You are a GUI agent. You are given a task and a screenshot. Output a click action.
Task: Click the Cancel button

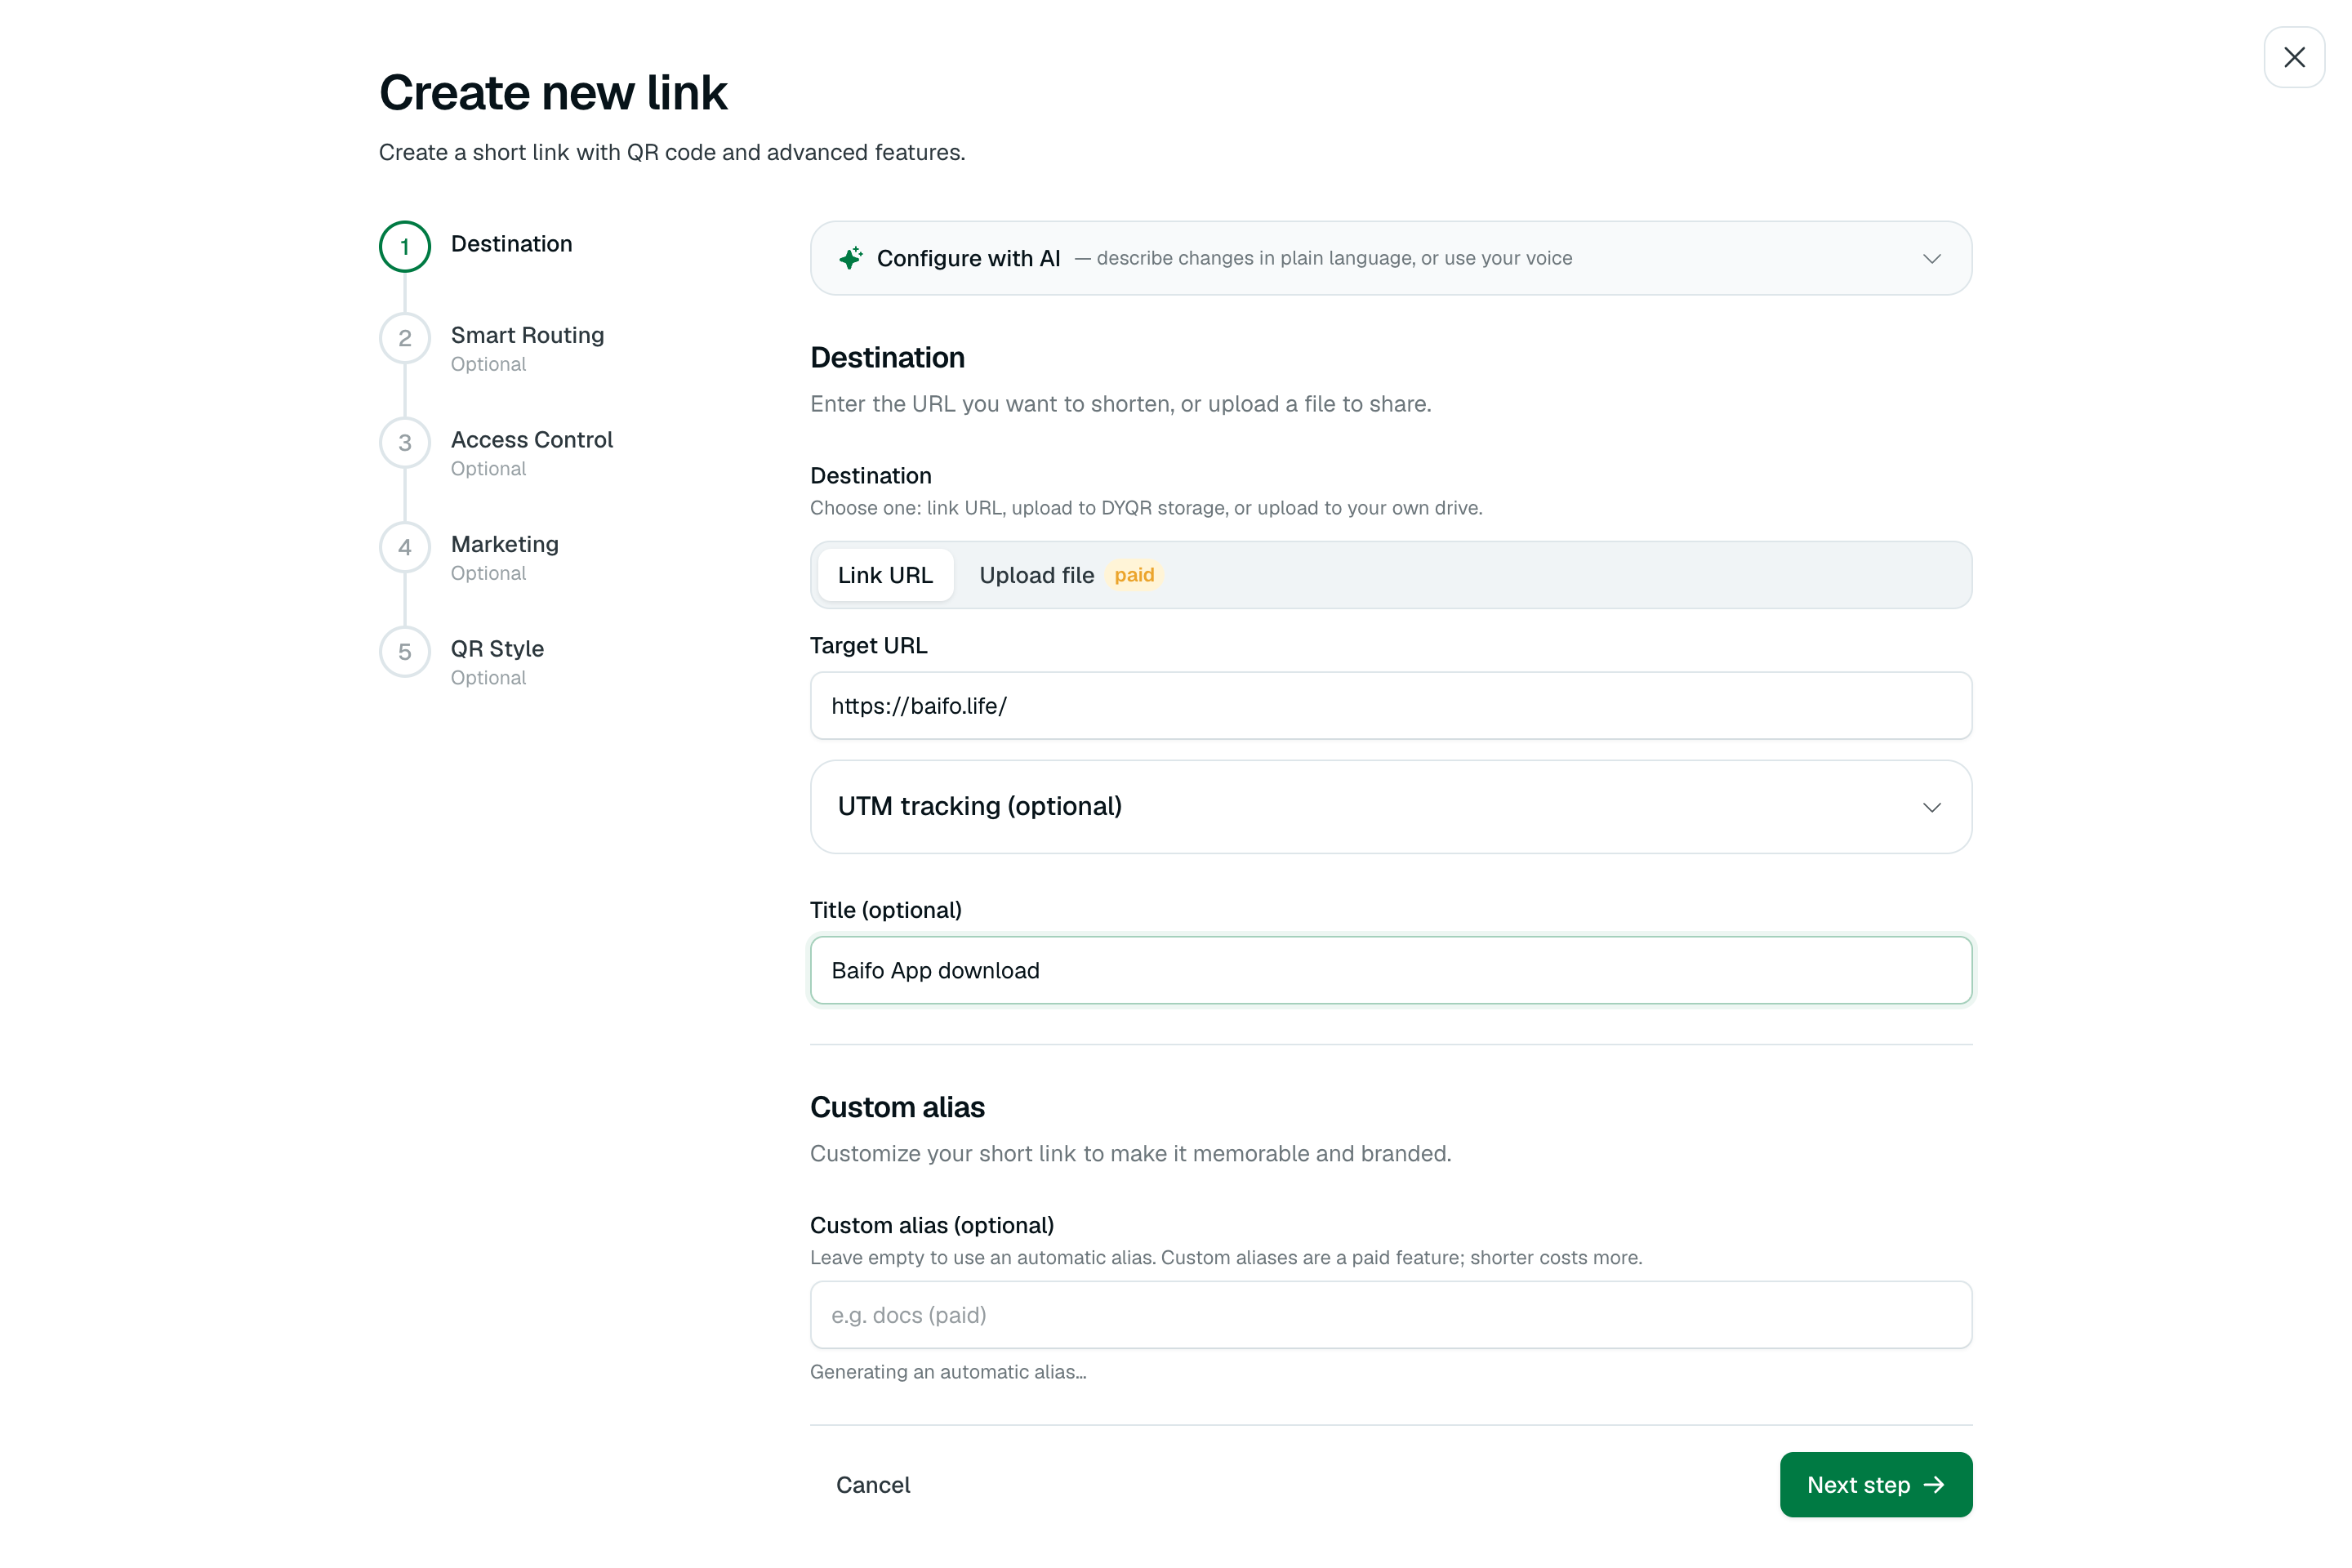click(873, 1485)
